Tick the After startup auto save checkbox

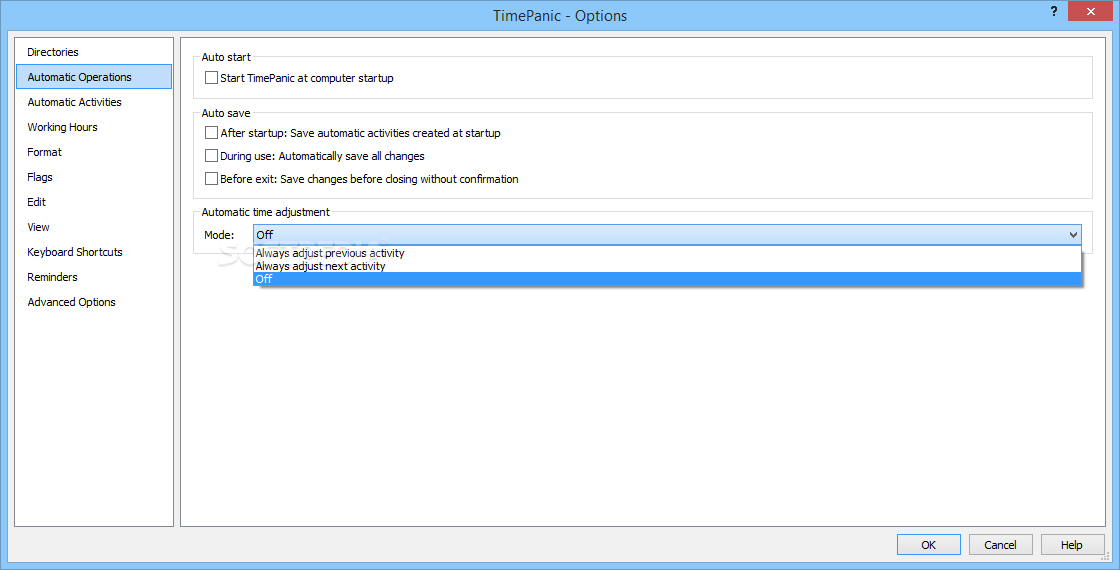[x=211, y=133]
